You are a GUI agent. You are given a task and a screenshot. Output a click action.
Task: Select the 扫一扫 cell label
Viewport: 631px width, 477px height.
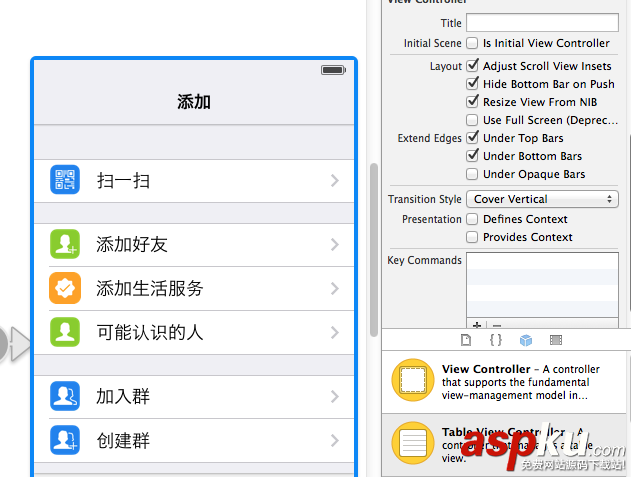click(x=124, y=181)
